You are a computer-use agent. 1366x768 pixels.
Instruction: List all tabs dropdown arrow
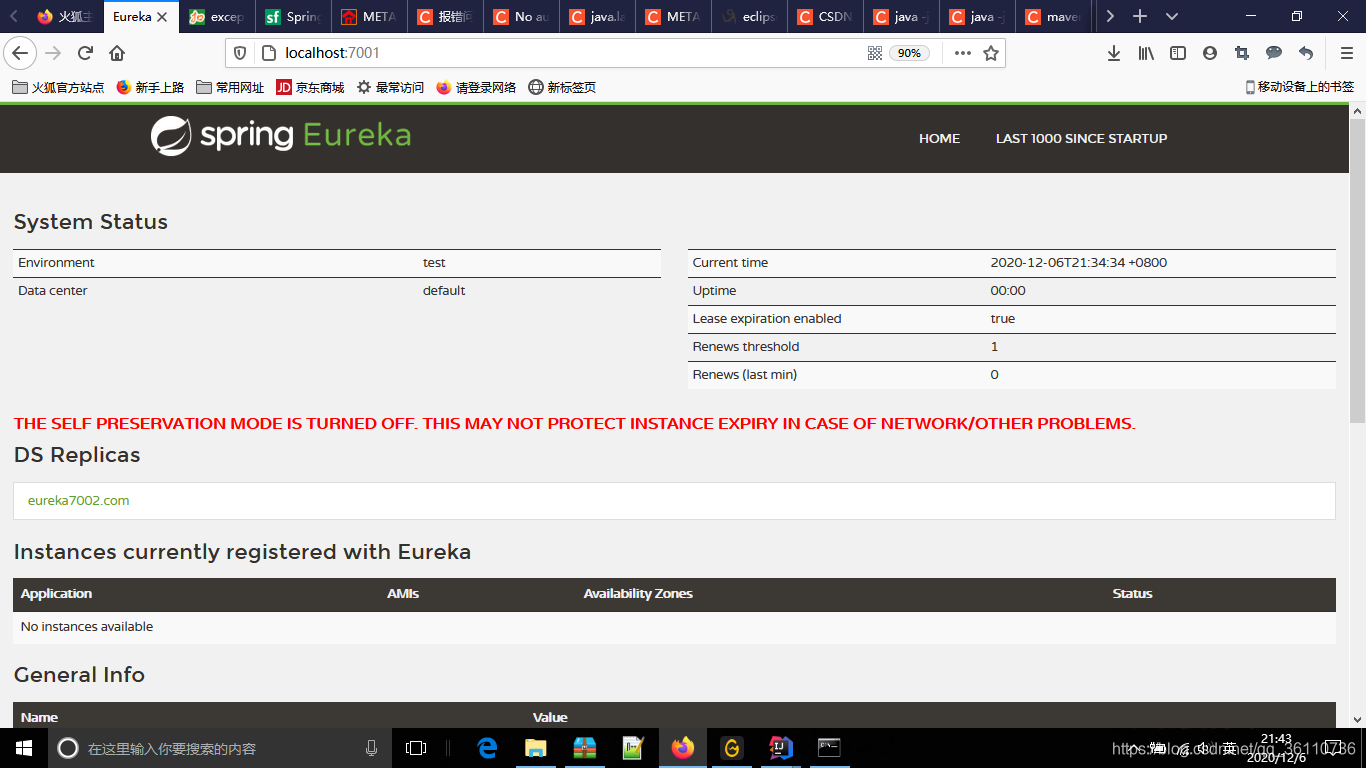pos(1172,16)
